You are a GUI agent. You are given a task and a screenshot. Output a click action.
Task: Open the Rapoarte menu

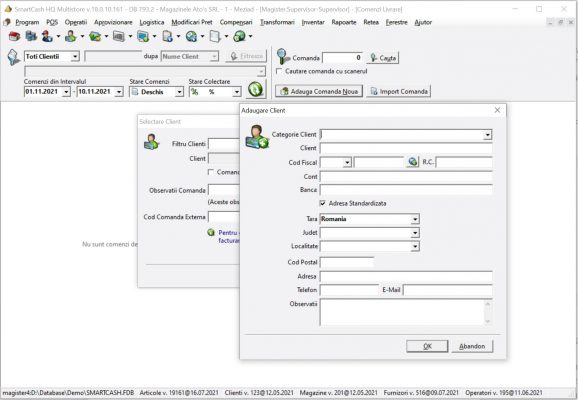click(344, 22)
